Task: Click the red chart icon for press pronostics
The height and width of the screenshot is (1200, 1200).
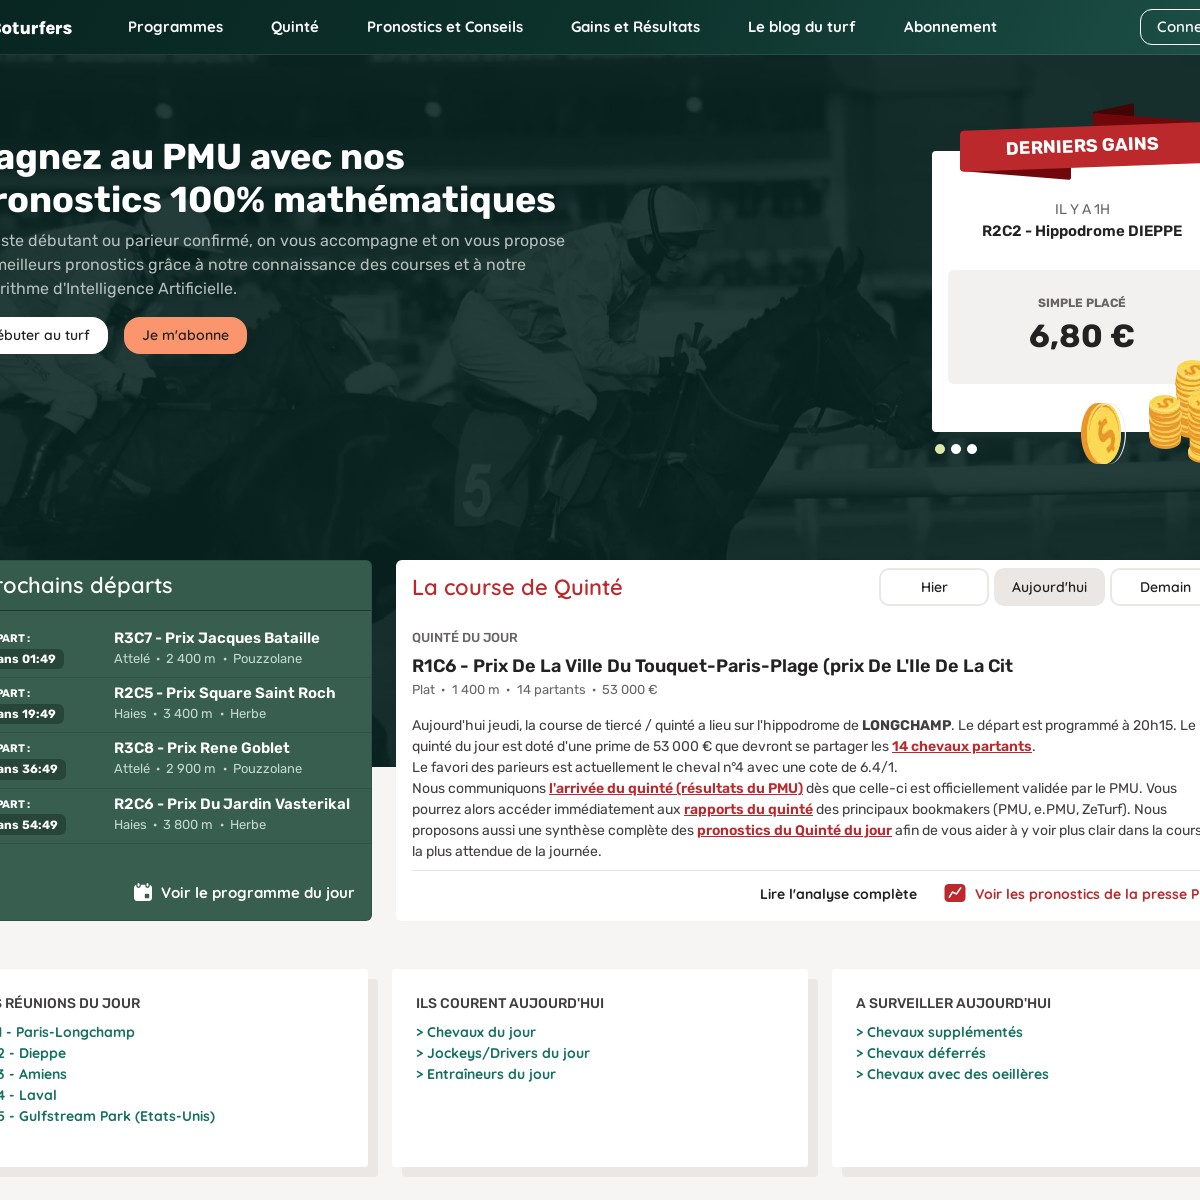Action: (x=955, y=893)
